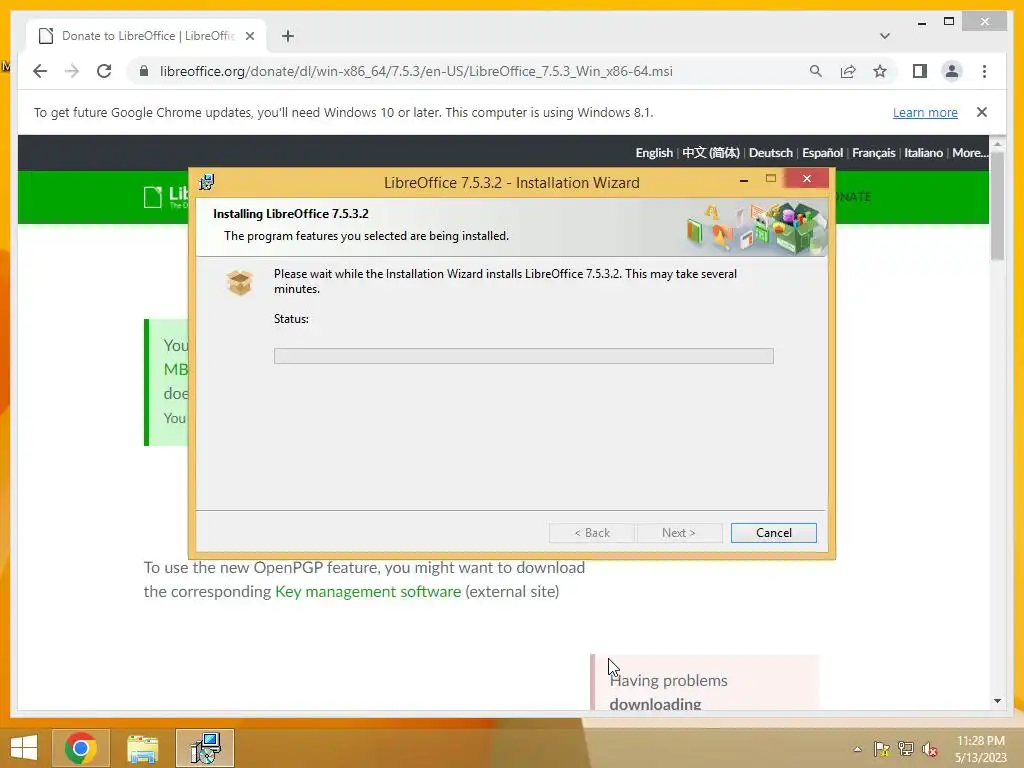The image size is (1024, 768).
Task: Click the muted volume tray icon
Action: [930, 749]
